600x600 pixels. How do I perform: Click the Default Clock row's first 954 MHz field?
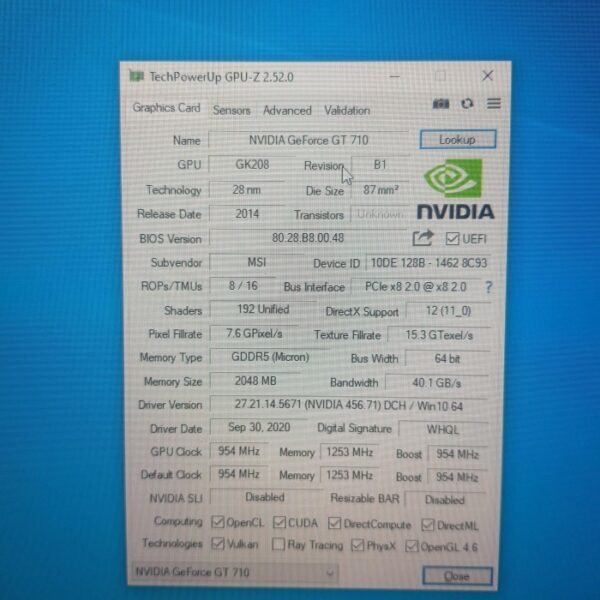pos(239,474)
